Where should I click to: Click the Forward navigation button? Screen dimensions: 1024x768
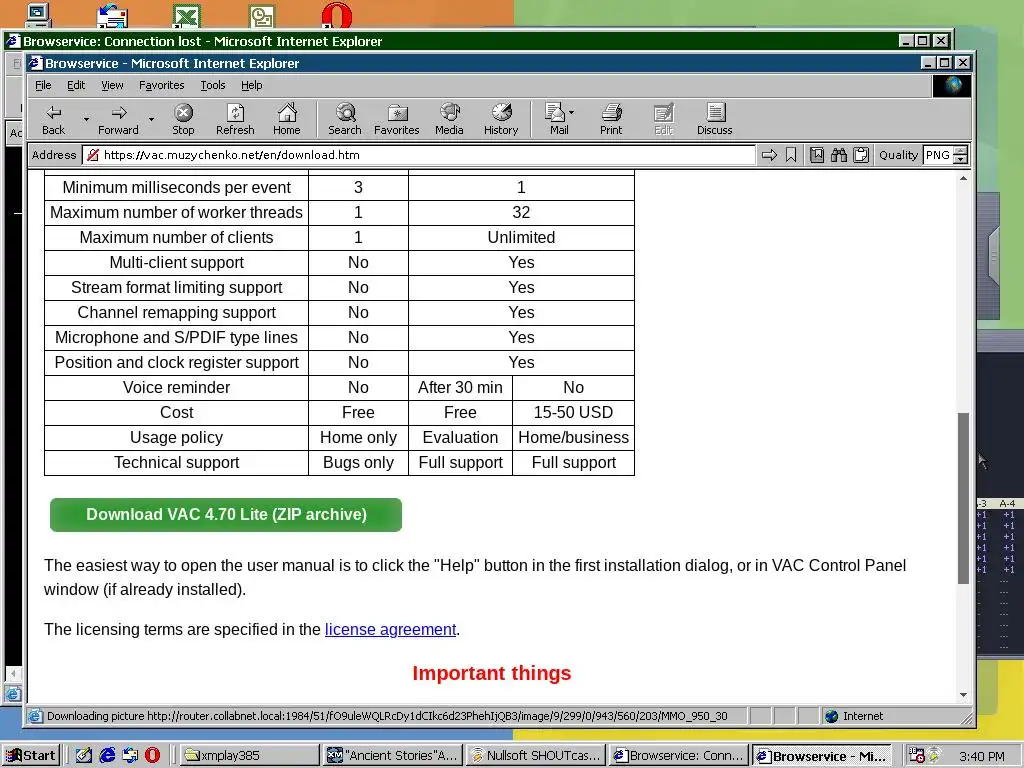[118, 120]
